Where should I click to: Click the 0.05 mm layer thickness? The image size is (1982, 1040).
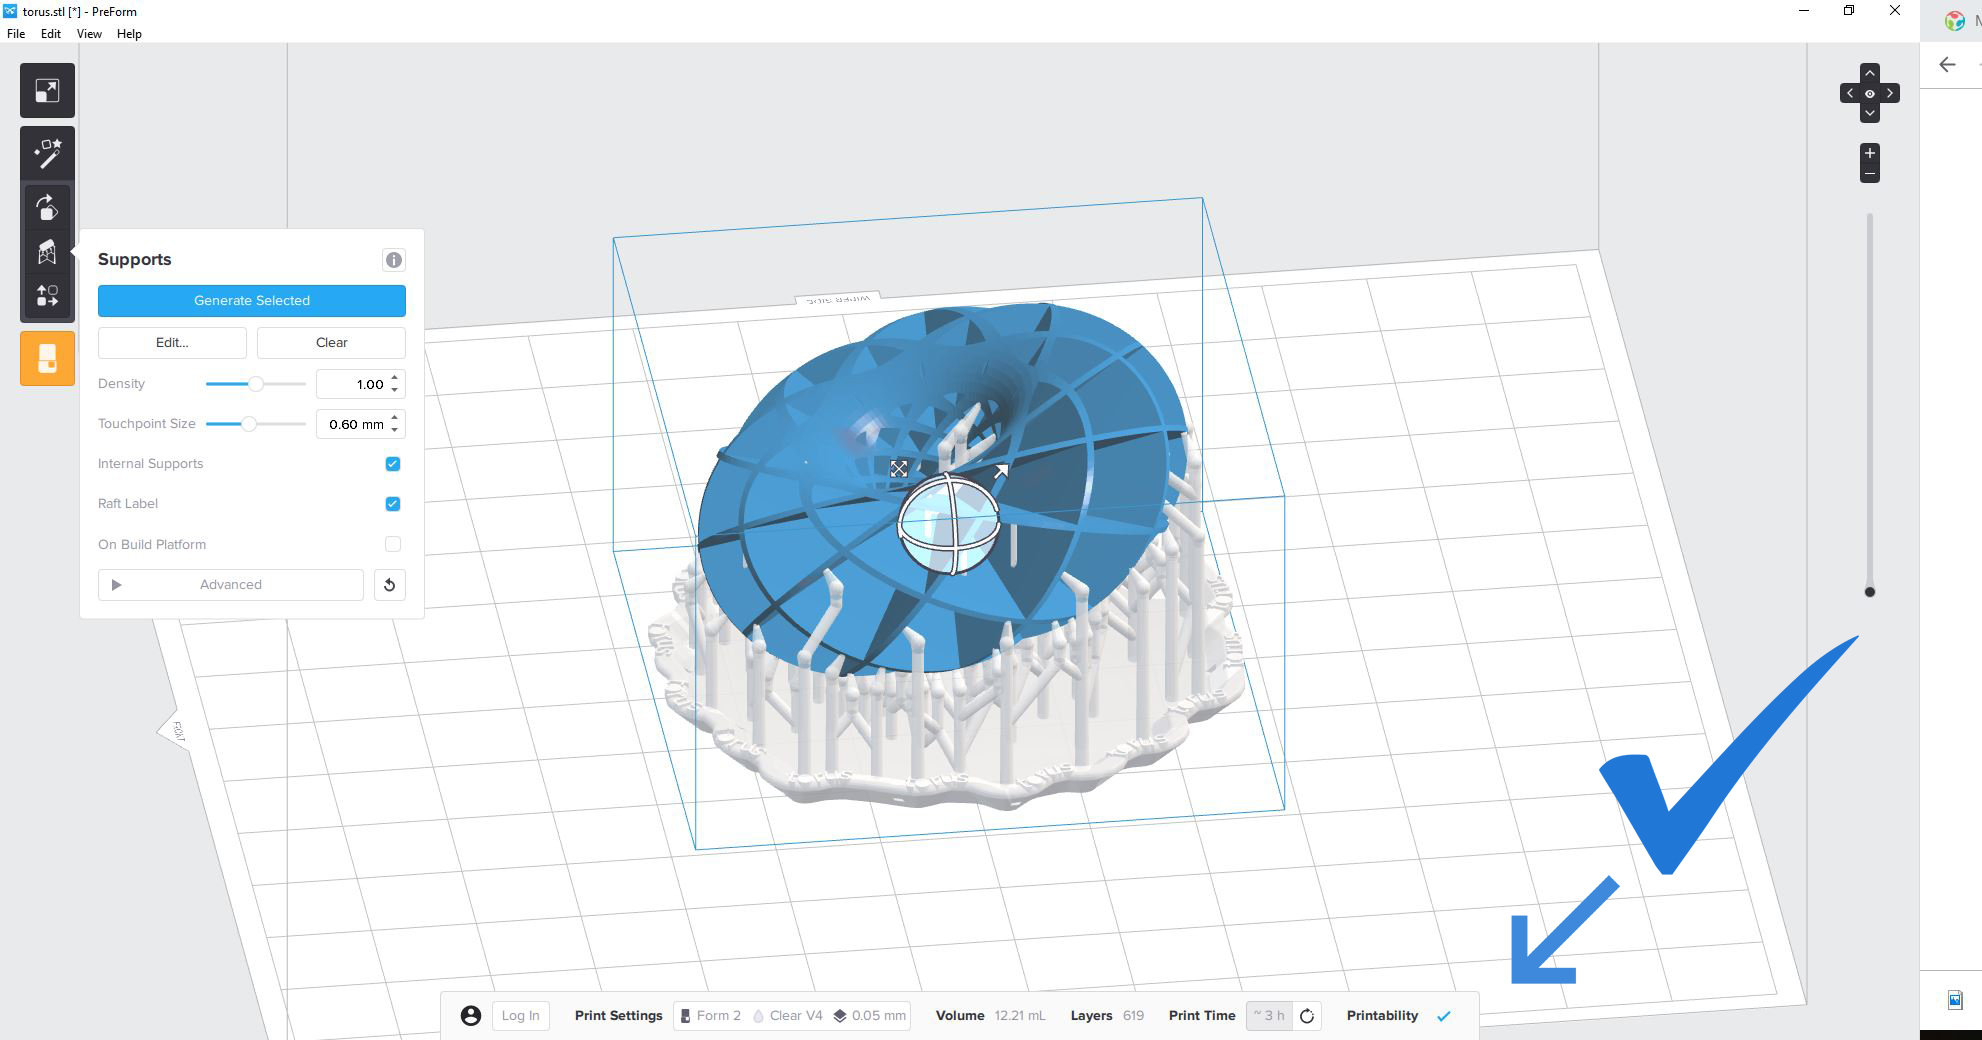870,1016
